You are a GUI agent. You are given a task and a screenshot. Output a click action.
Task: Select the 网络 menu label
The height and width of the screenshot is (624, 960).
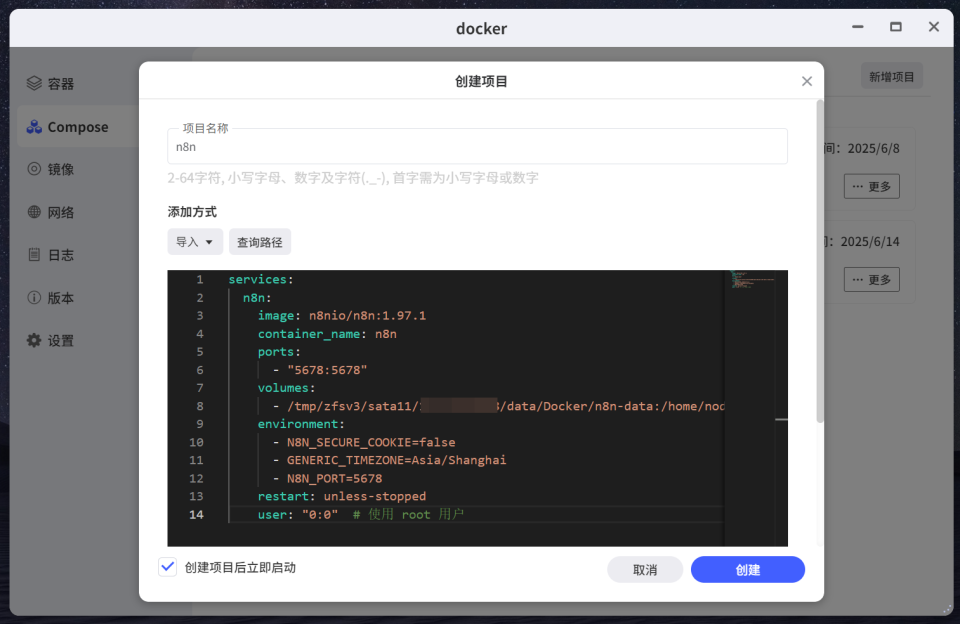tap(61, 212)
